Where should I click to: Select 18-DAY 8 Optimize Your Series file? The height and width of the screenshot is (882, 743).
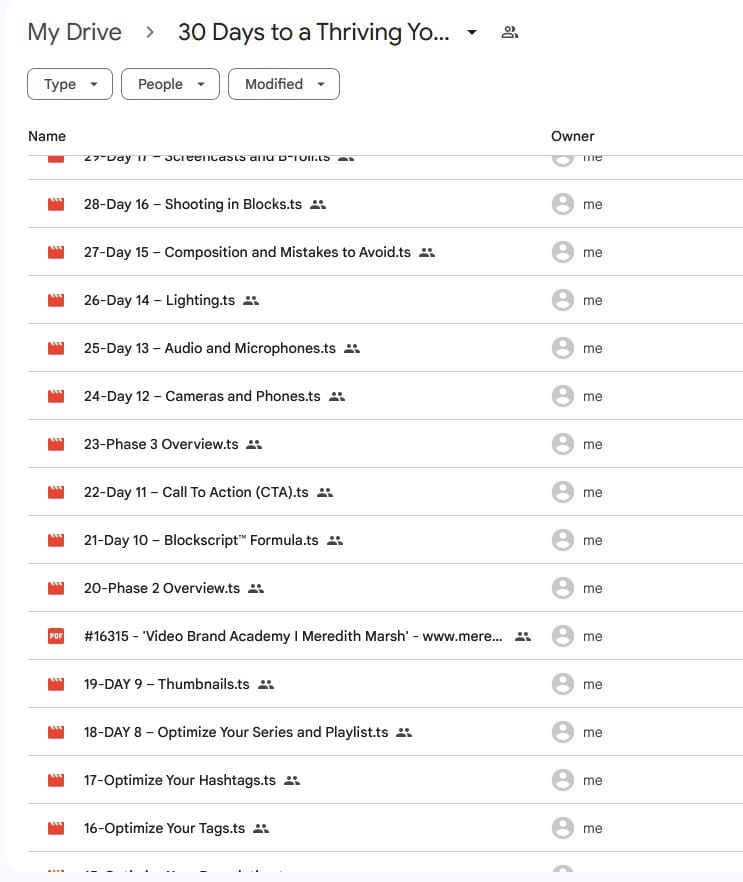click(x=236, y=732)
